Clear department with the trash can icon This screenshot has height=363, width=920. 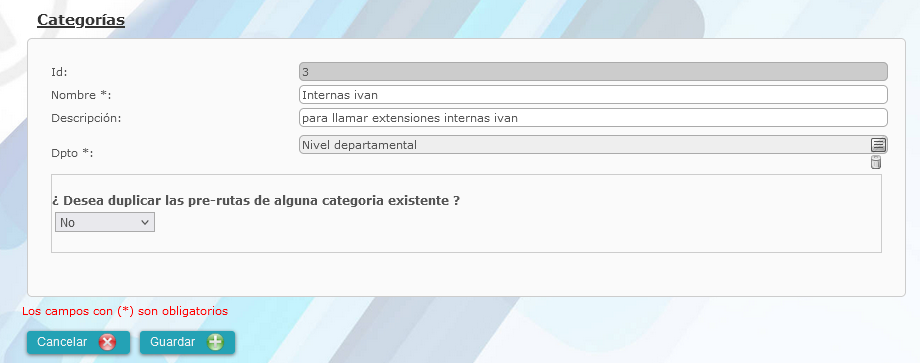click(876, 162)
